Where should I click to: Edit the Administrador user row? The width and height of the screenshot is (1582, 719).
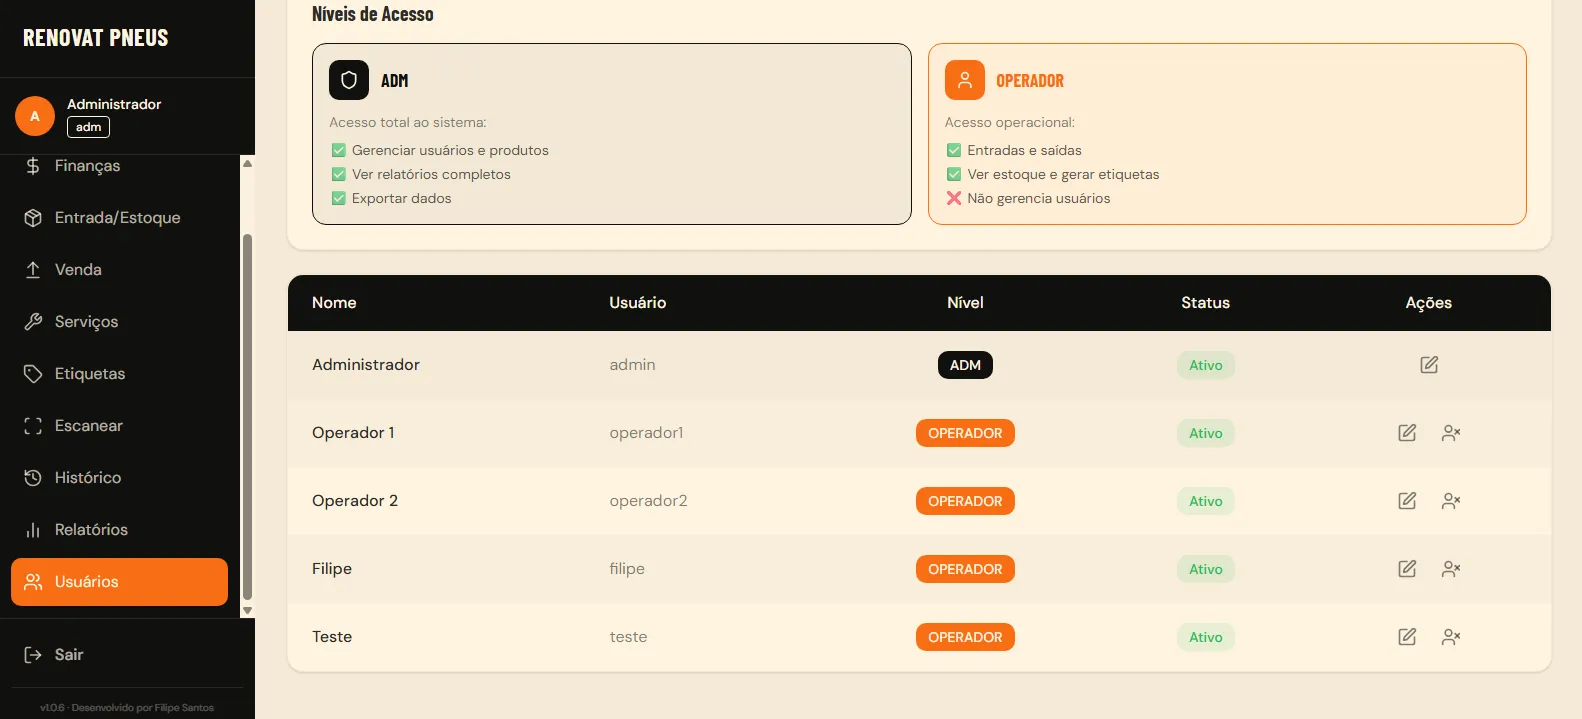(x=1429, y=365)
